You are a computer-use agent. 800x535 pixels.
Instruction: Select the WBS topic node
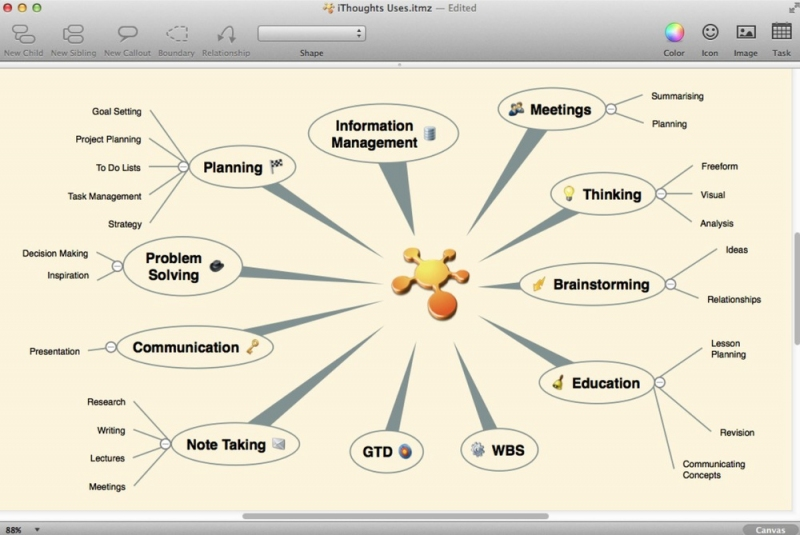[499, 450]
